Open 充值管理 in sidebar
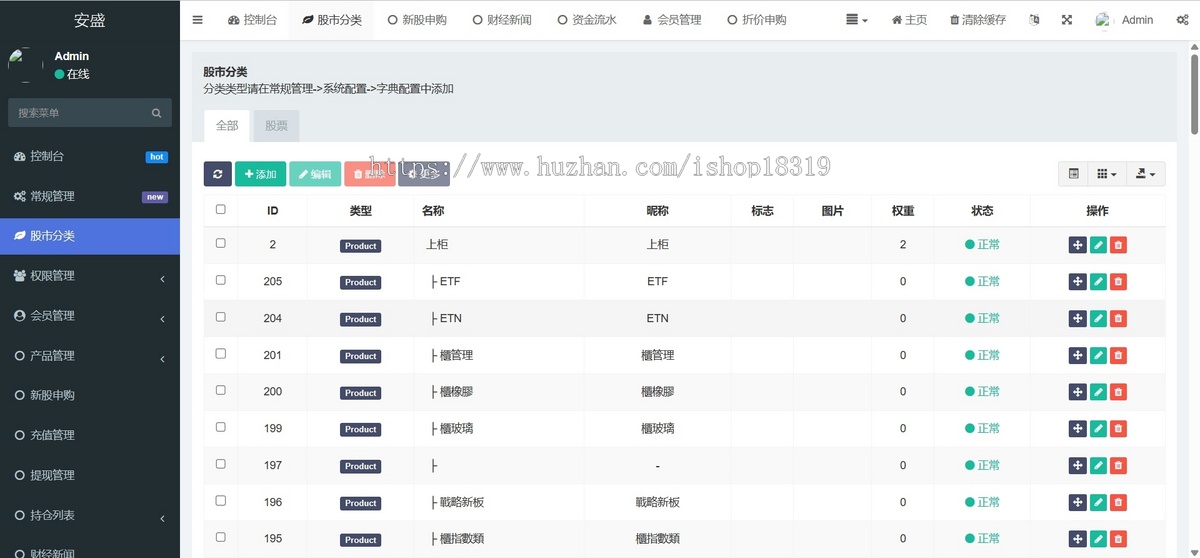Image resolution: width=1200 pixels, height=558 pixels. coord(90,436)
